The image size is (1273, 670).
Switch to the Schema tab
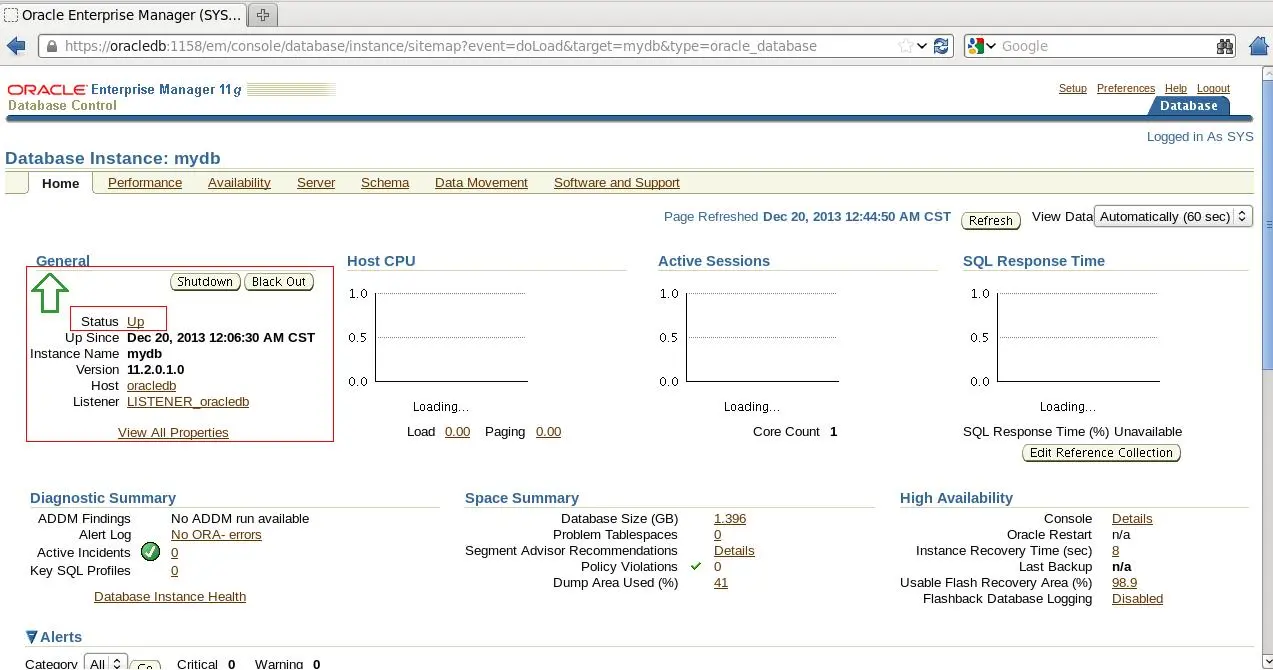pyautogui.click(x=385, y=183)
